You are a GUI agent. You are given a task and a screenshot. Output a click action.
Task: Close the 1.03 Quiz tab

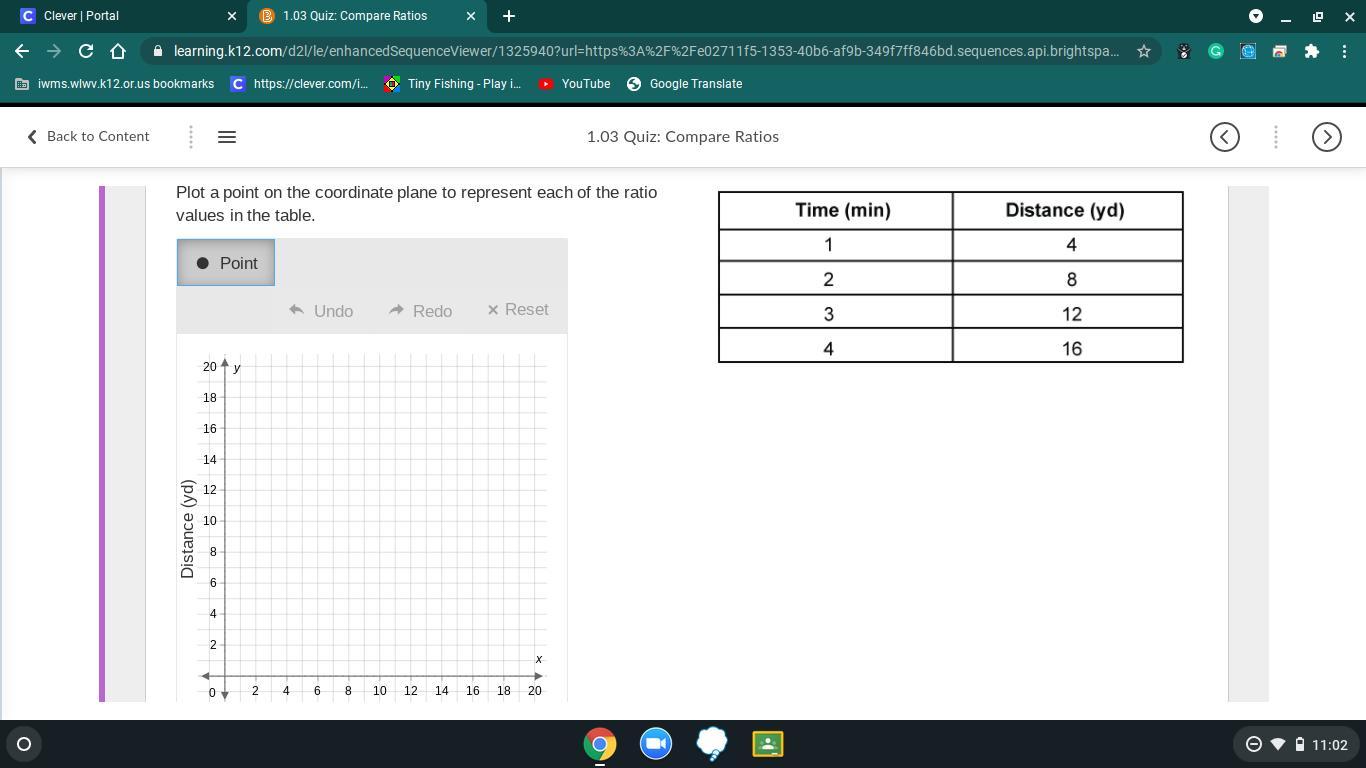click(x=471, y=16)
